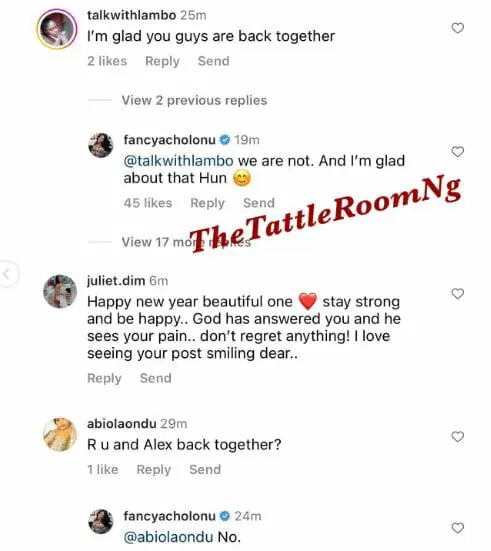Image resolution: width=491 pixels, height=551 pixels.
Task: Reply to fancyacholonu's 45 likes comment
Action: [x=207, y=203]
